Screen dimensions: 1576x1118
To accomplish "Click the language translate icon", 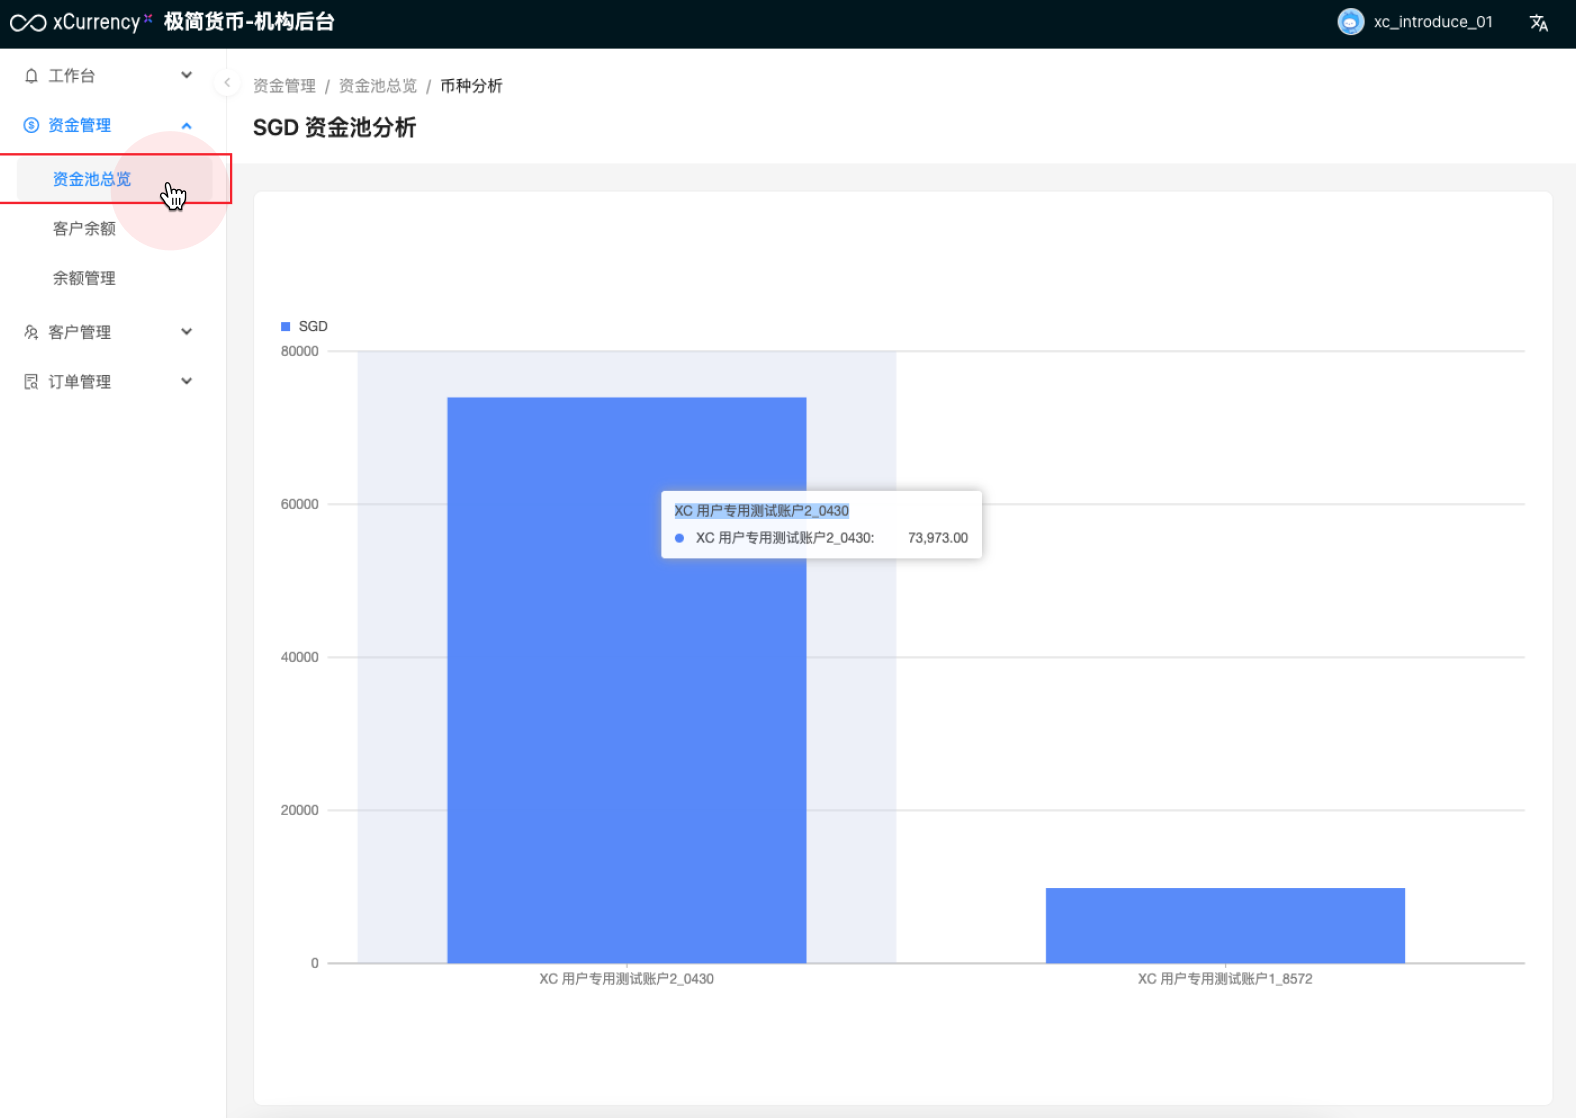I will pos(1538,23).
